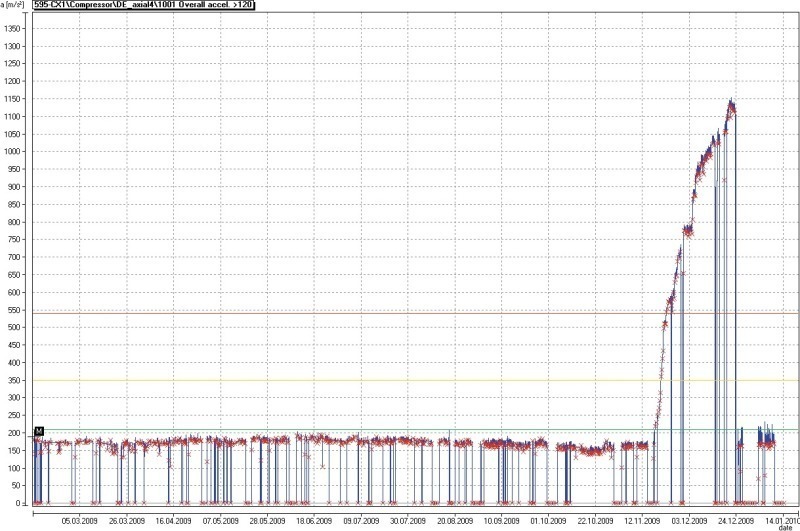Screen dimensions: 800x531
Task: Click the 1000 value on y-axis
Action: (14, 151)
